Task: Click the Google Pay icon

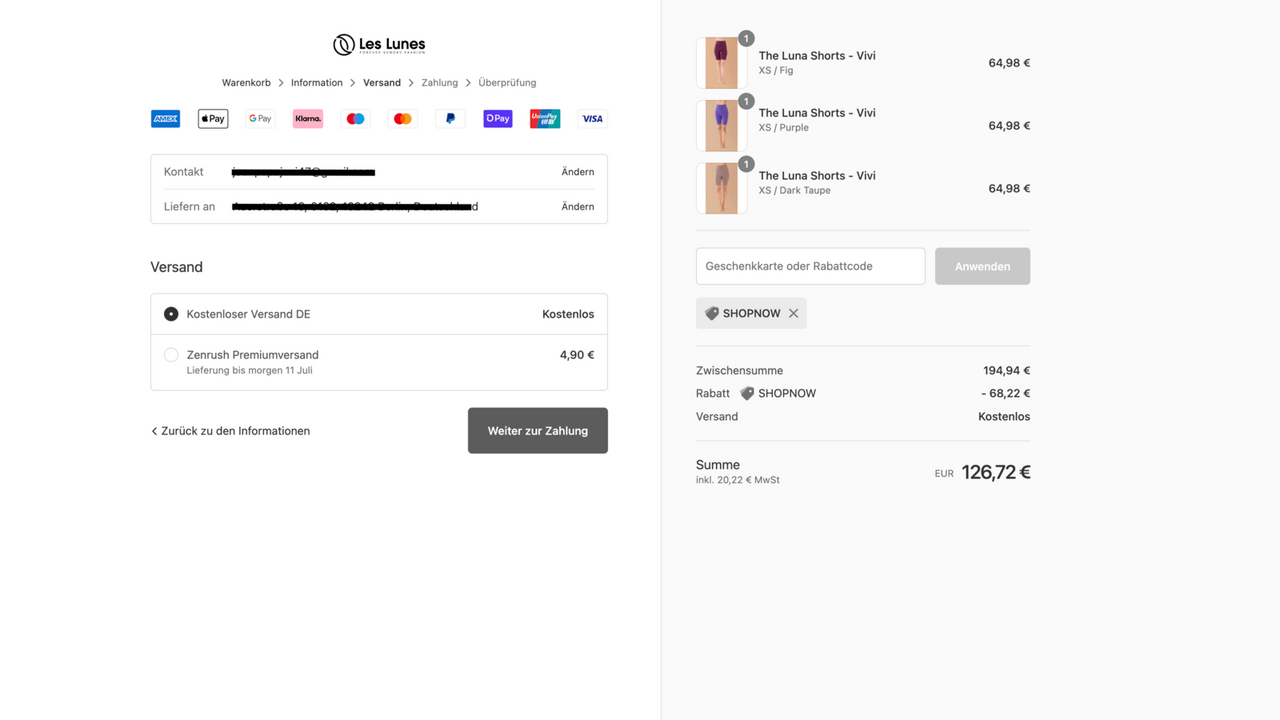Action: 260,119
